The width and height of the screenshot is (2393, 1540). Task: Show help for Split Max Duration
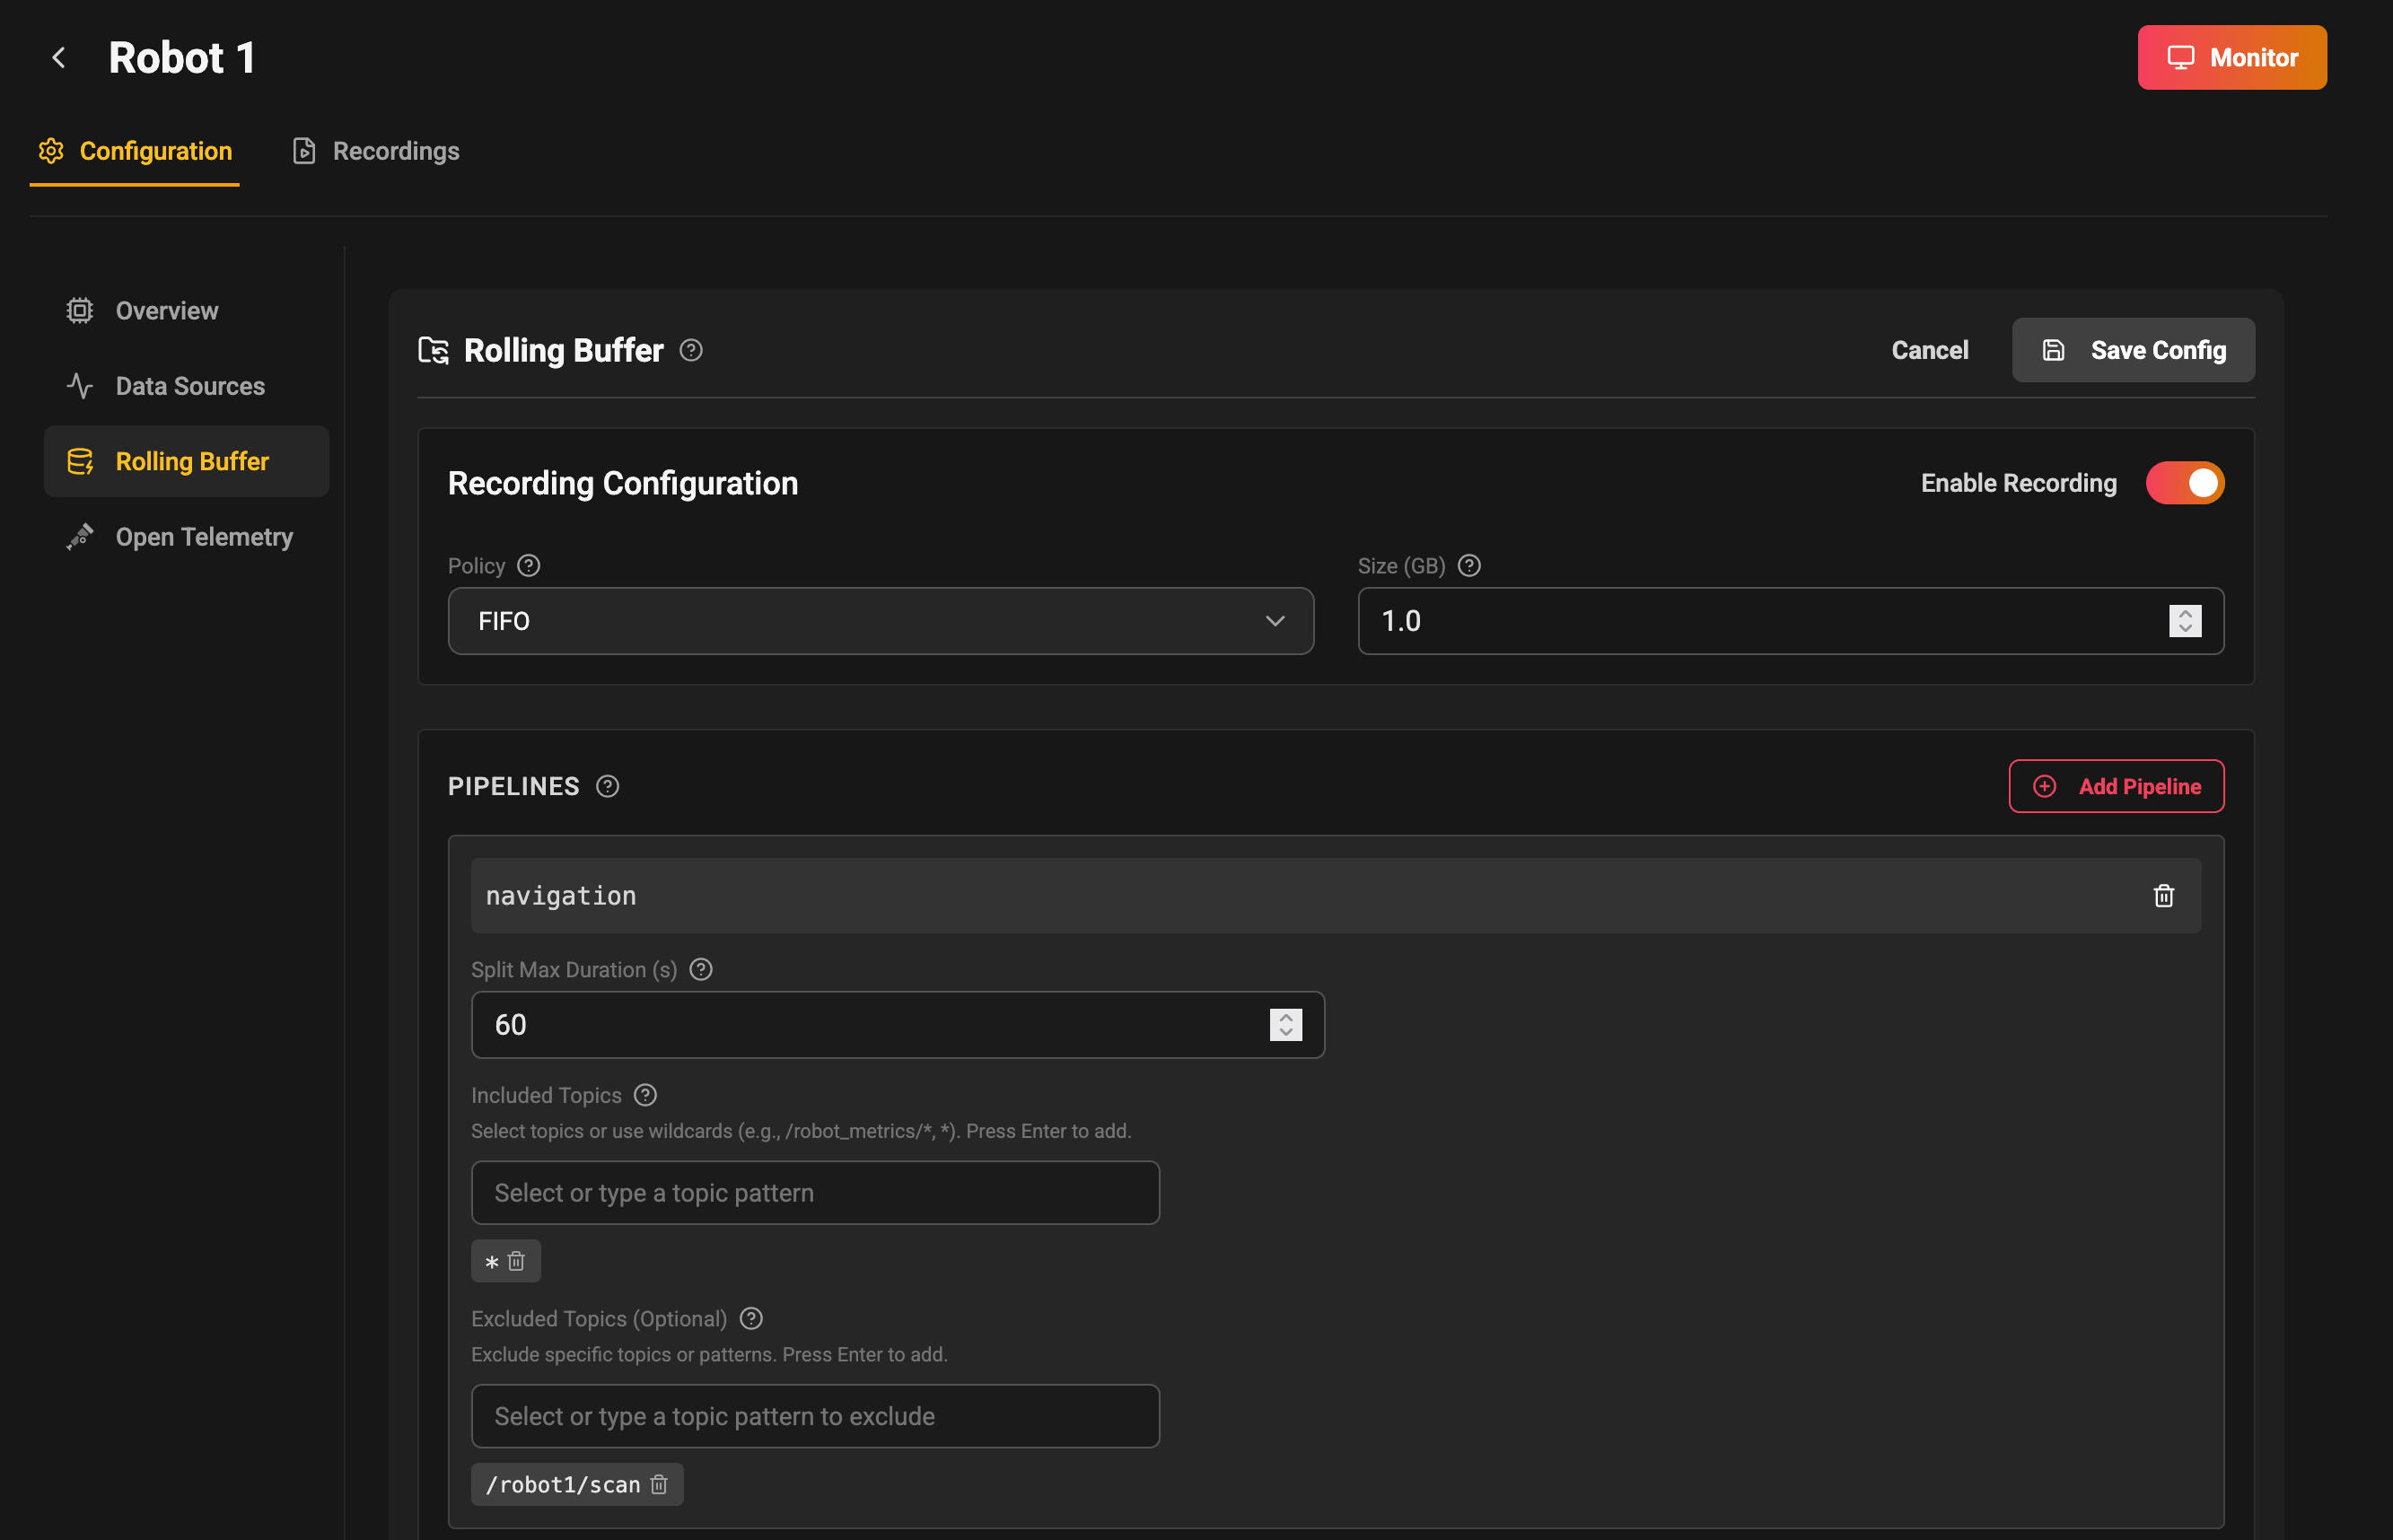click(x=701, y=970)
